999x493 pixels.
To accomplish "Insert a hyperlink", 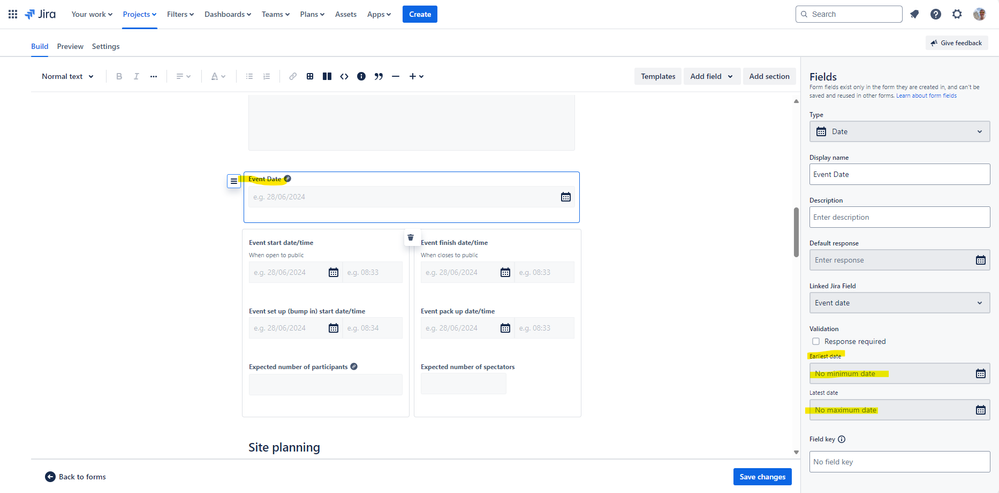I will (x=292, y=76).
